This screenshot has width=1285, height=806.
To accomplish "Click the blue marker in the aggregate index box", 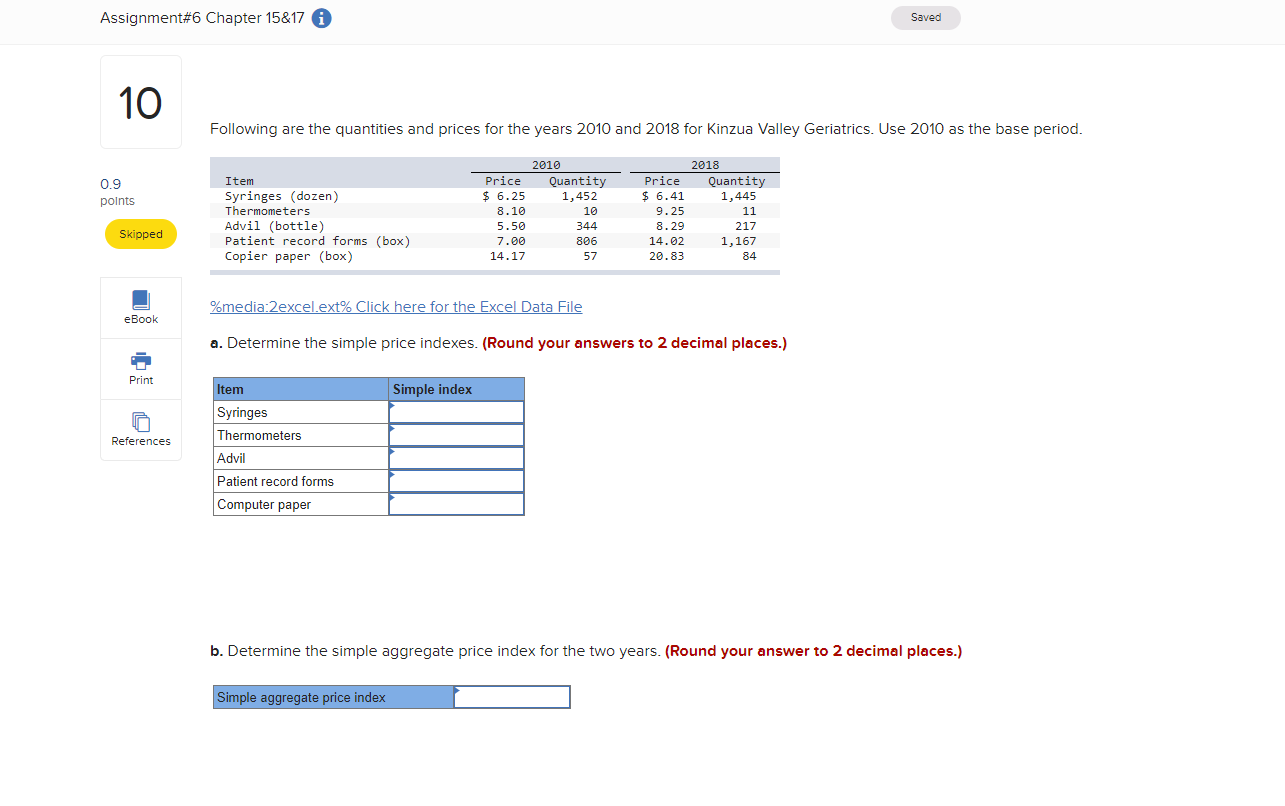I will click(457, 691).
